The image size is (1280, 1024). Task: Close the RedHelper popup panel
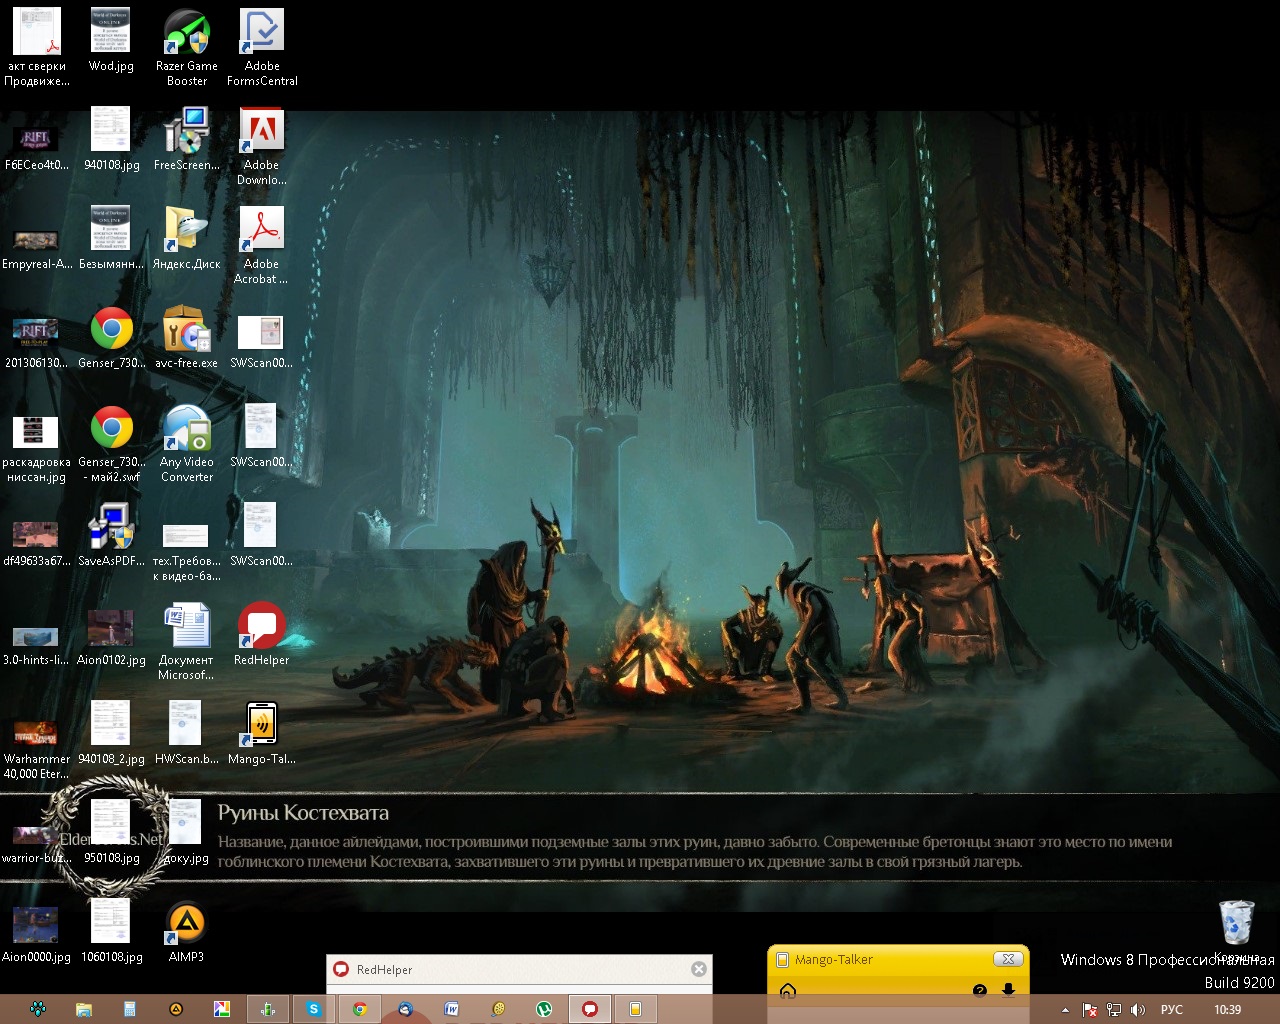pos(699,969)
